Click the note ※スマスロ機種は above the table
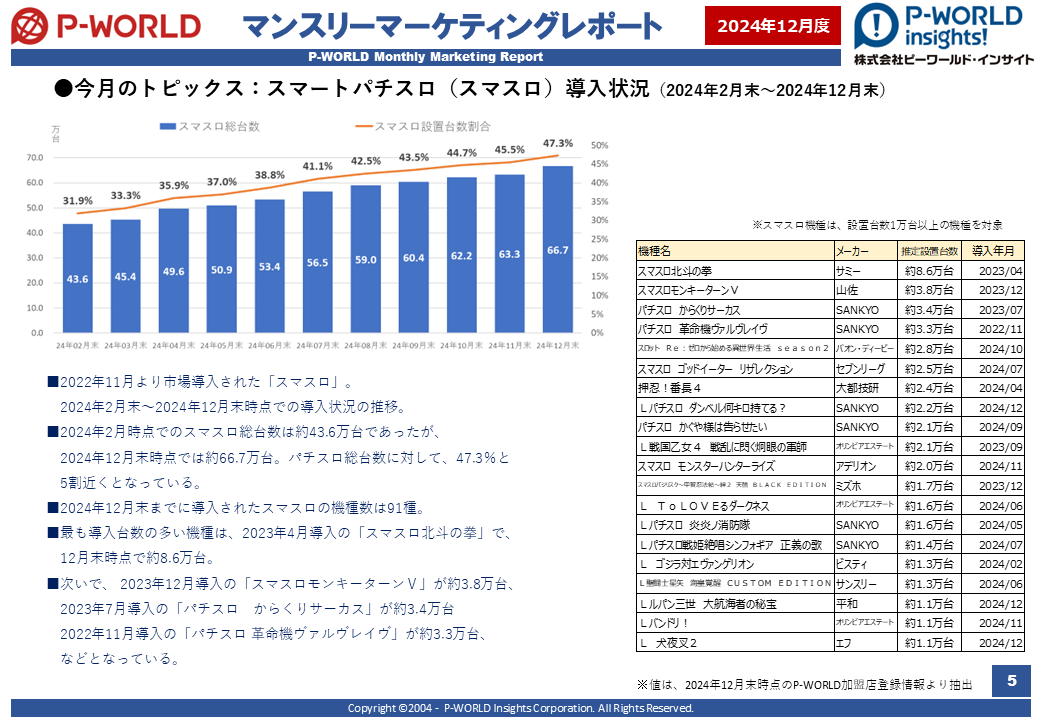 pos(878,225)
